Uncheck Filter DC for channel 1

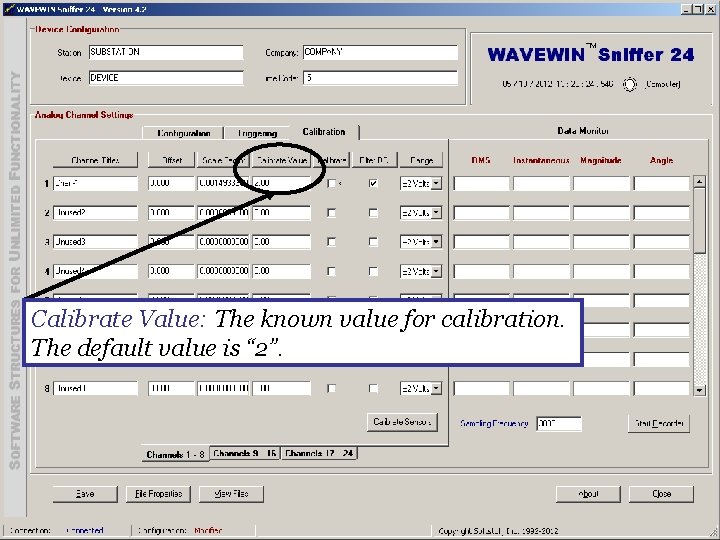click(x=373, y=183)
